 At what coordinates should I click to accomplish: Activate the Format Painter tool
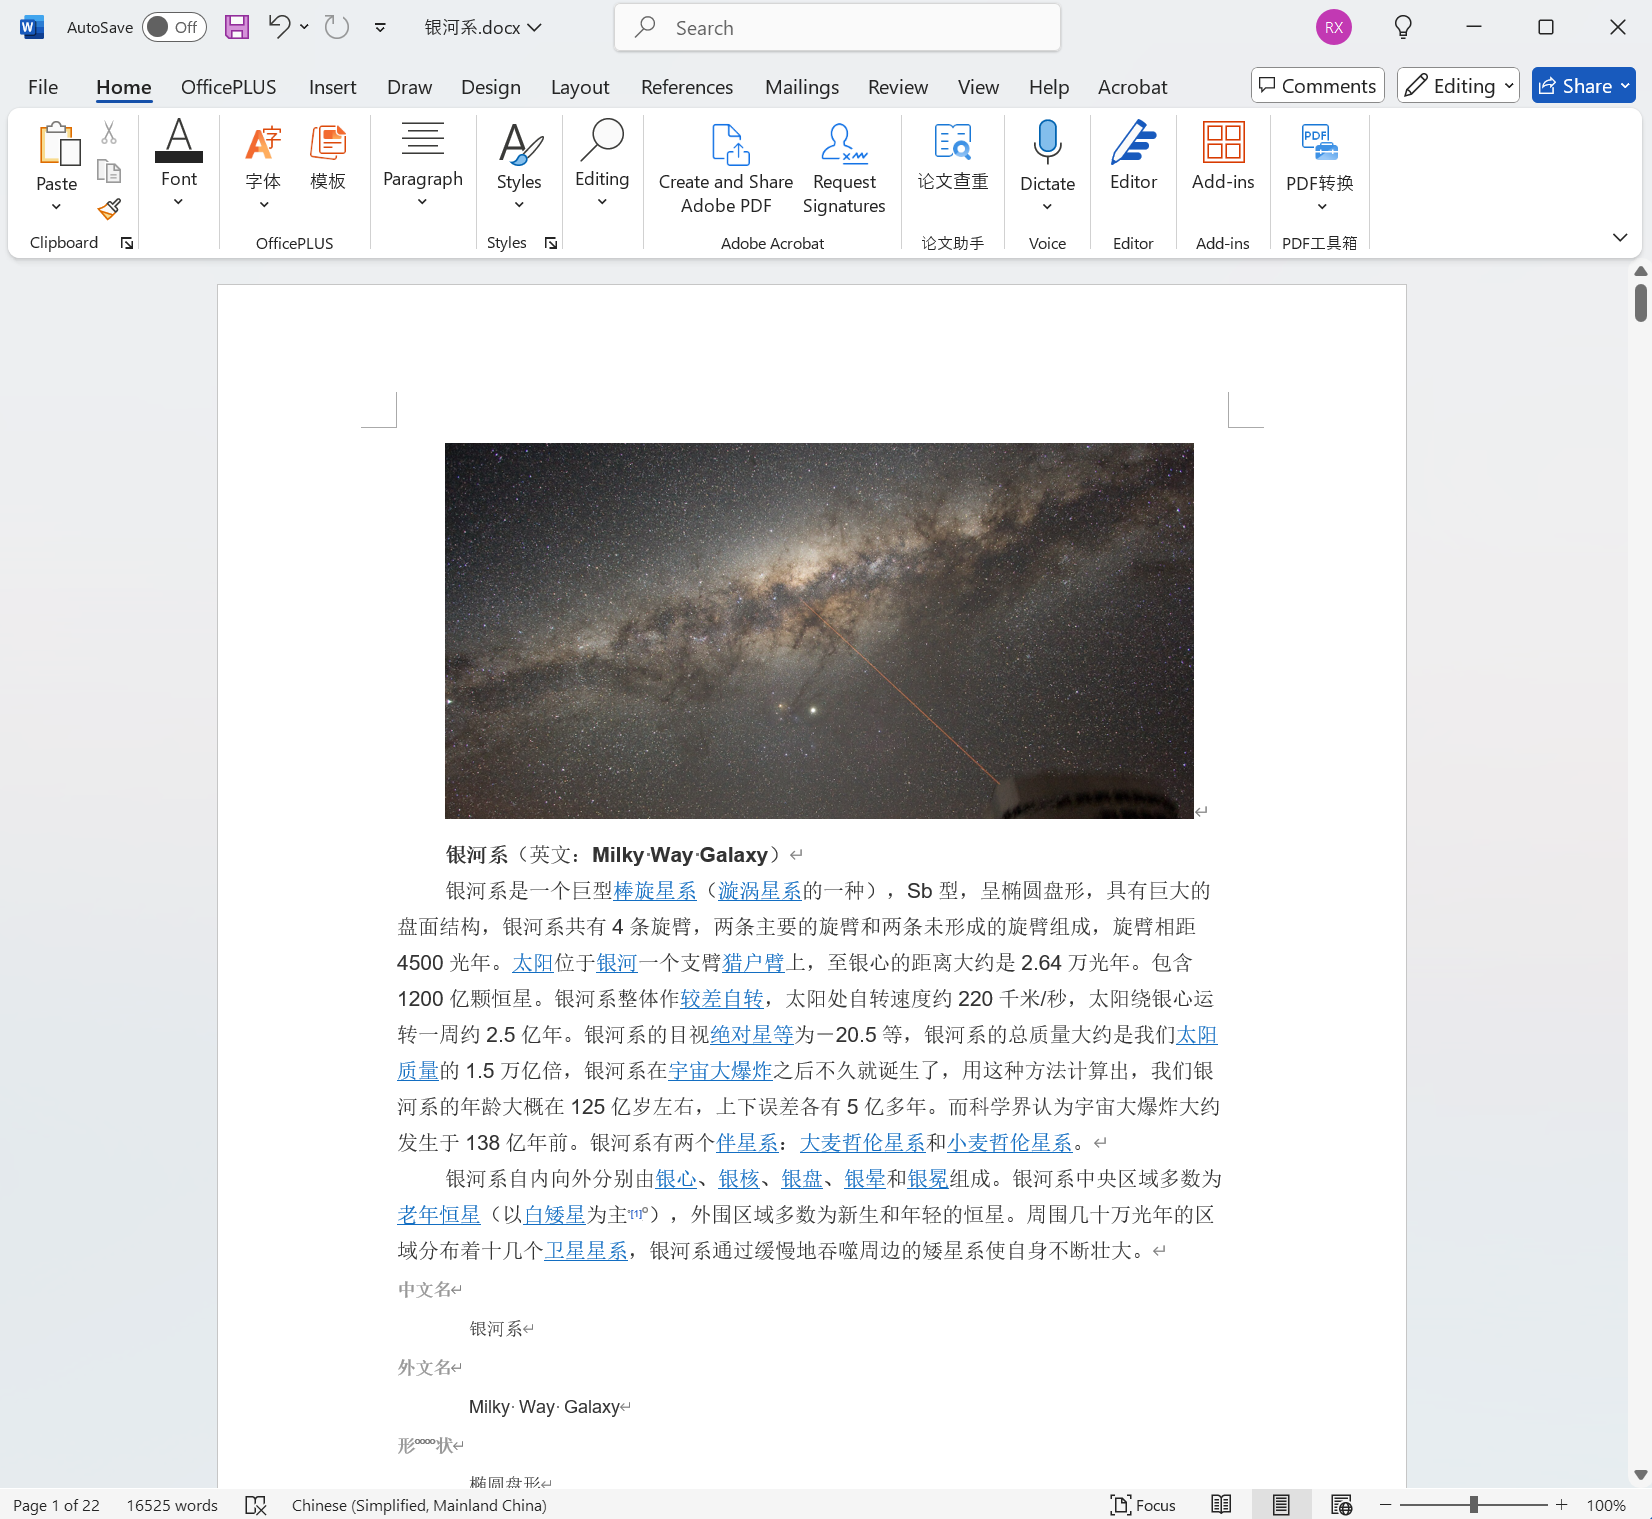pos(108,210)
